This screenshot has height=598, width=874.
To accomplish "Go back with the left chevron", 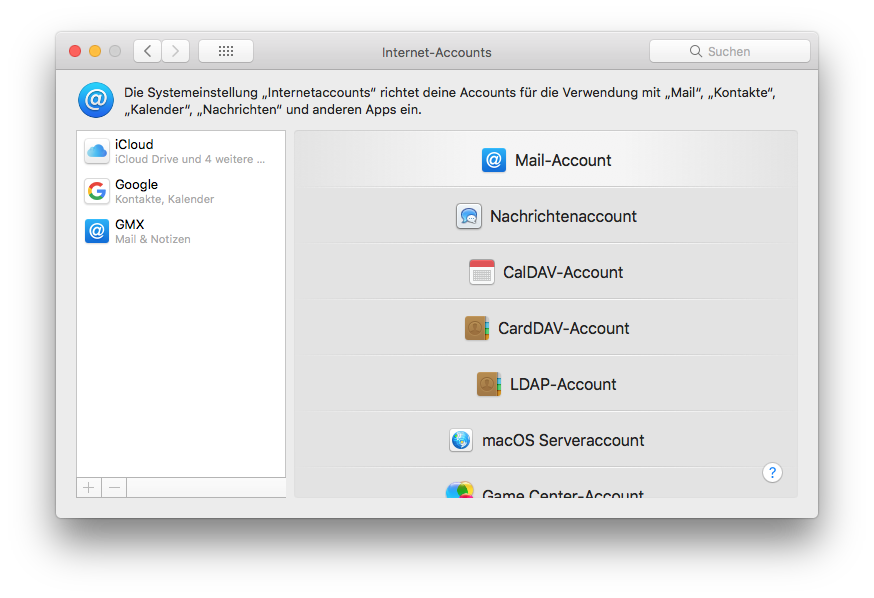I will [147, 51].
